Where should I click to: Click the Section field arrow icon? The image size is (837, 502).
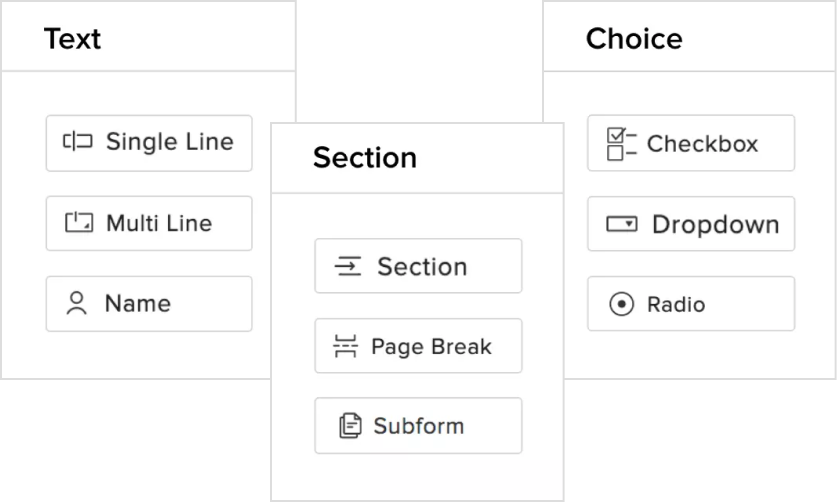click(347, 267)
